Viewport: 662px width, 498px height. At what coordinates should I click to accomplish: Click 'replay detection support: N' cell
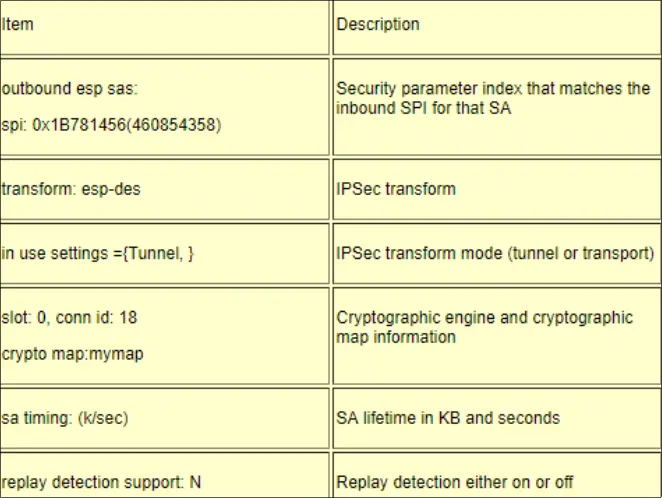click(x=101, y=482)
